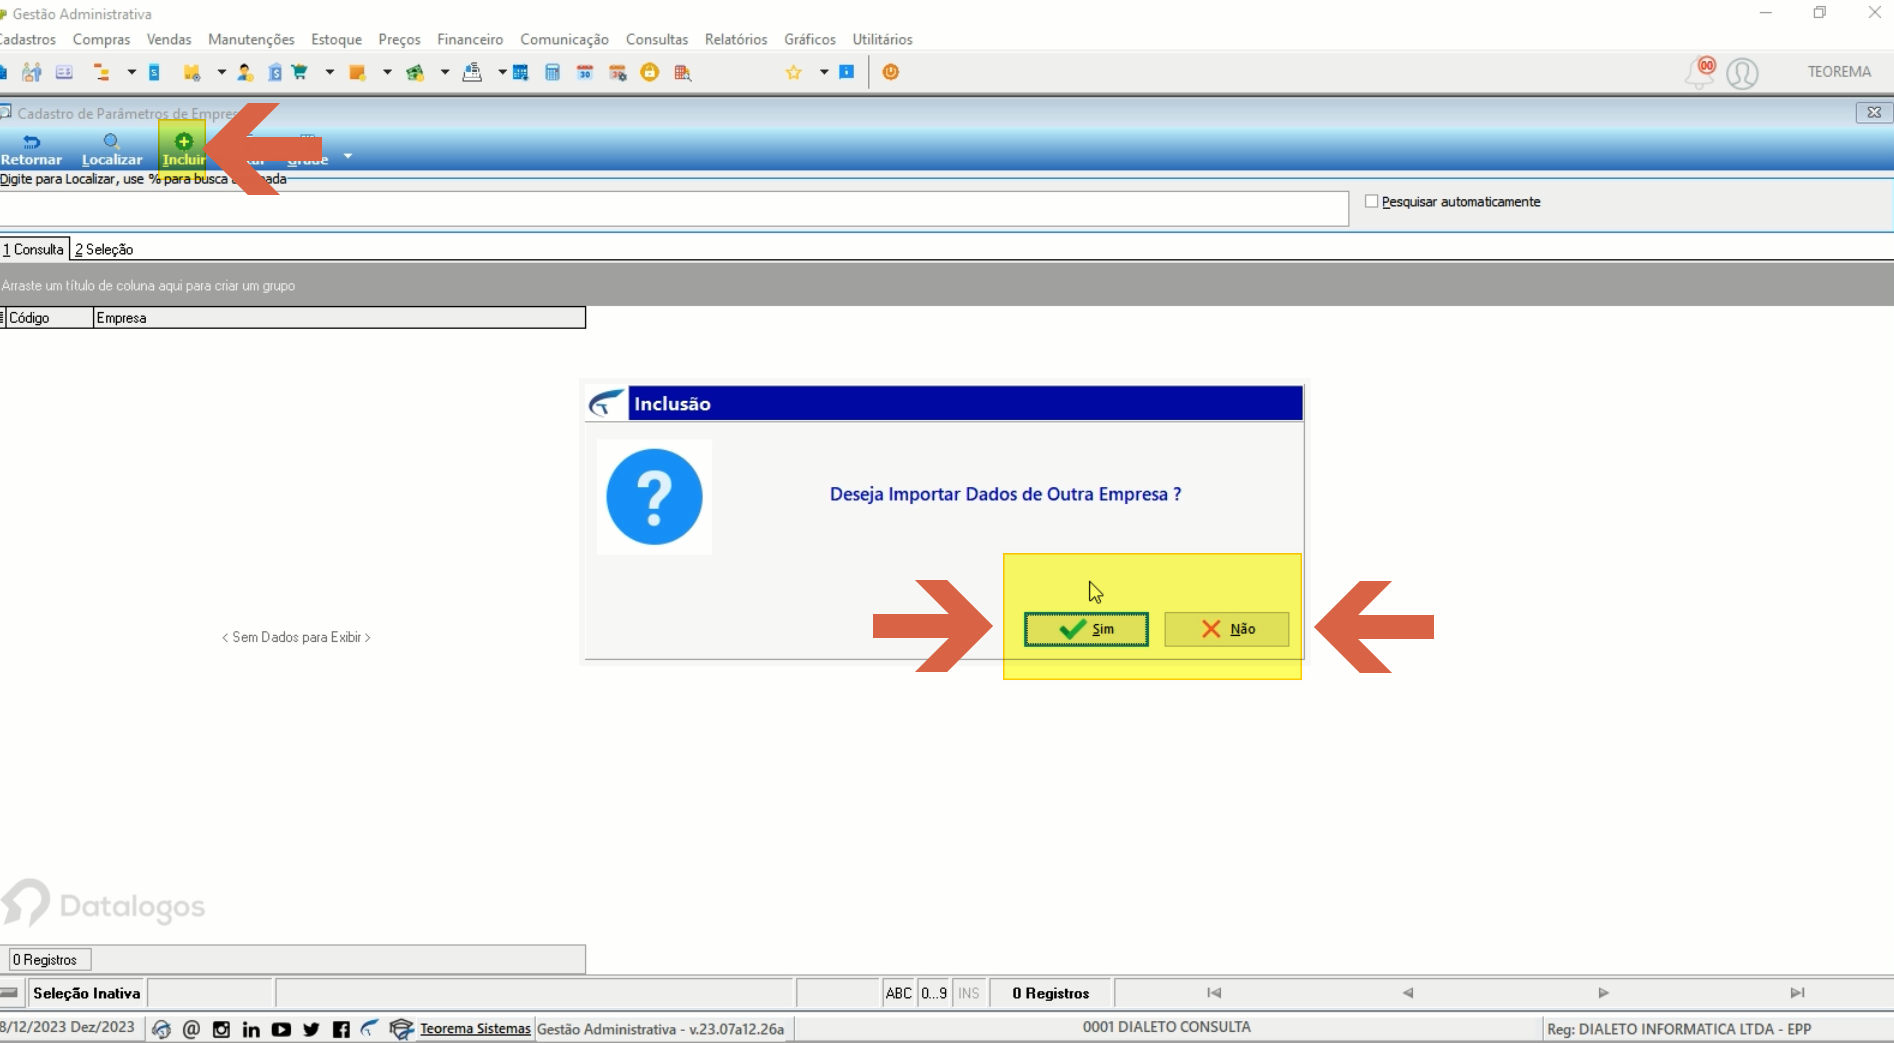The height and width of the screenshot is (1043, 1894).
Task: Open the Manutenções menu
Action: click(x=251, y=39)
